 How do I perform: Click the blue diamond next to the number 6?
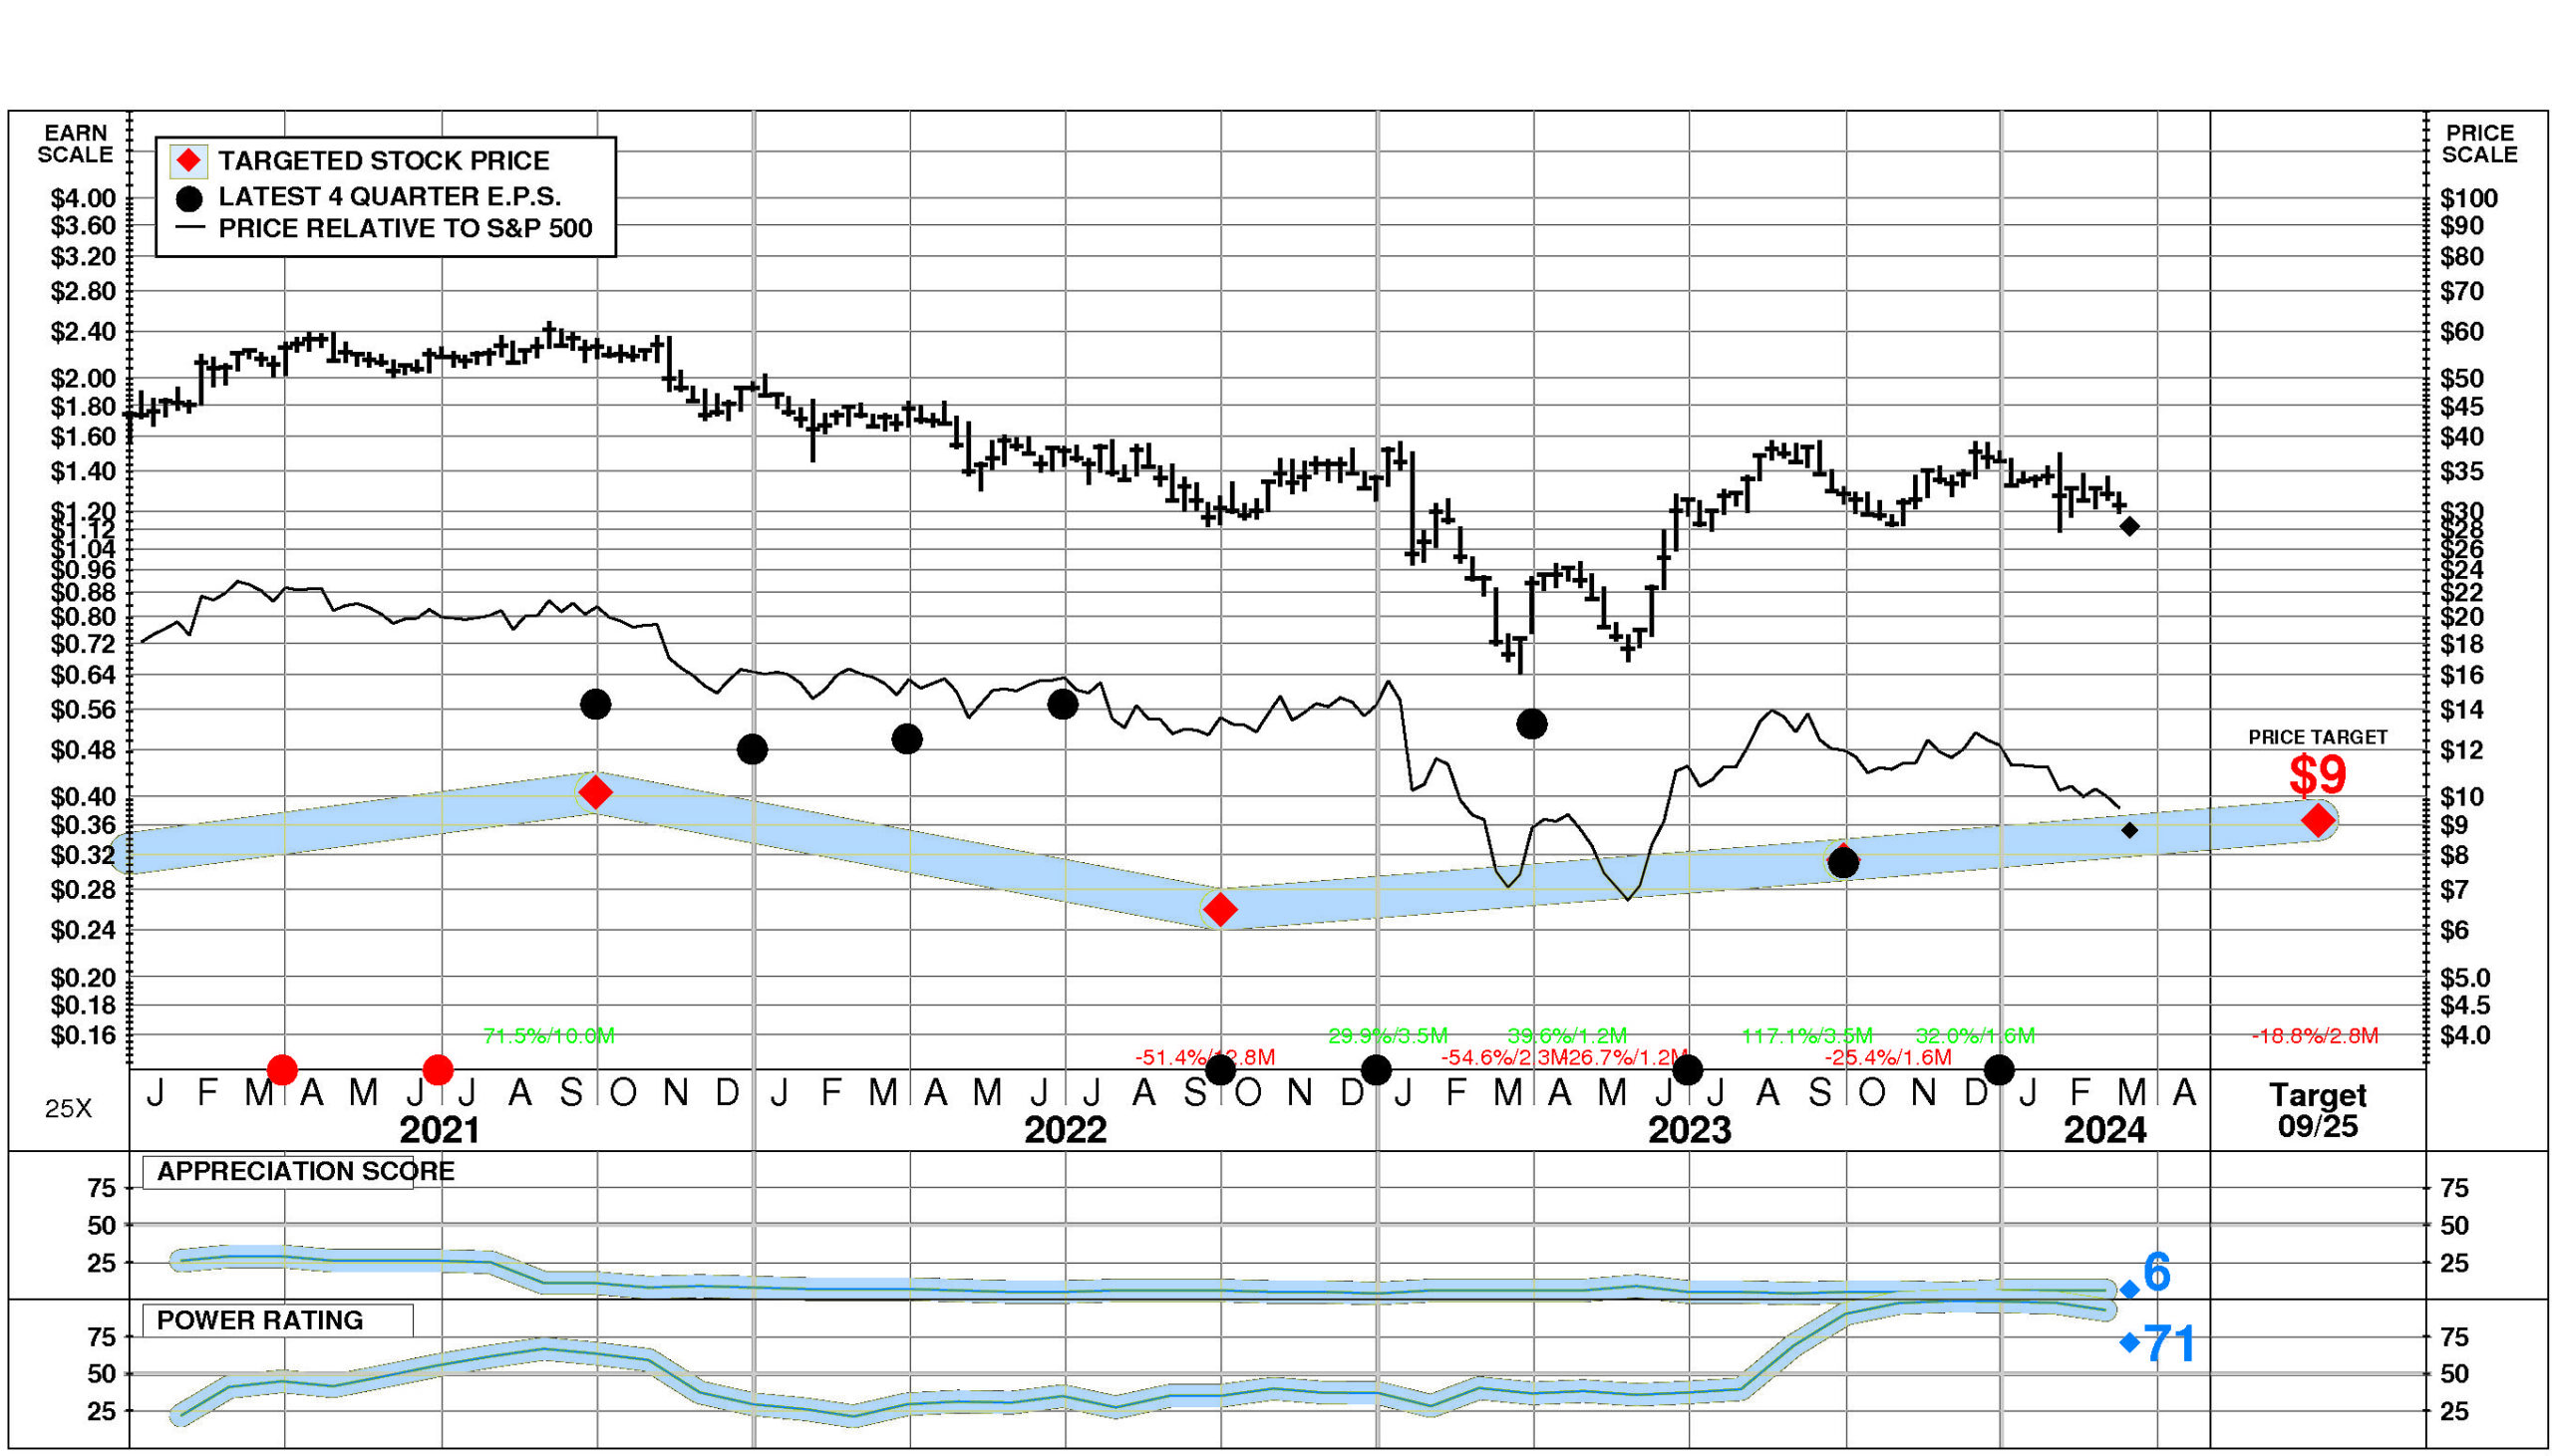point(2129,1289)
